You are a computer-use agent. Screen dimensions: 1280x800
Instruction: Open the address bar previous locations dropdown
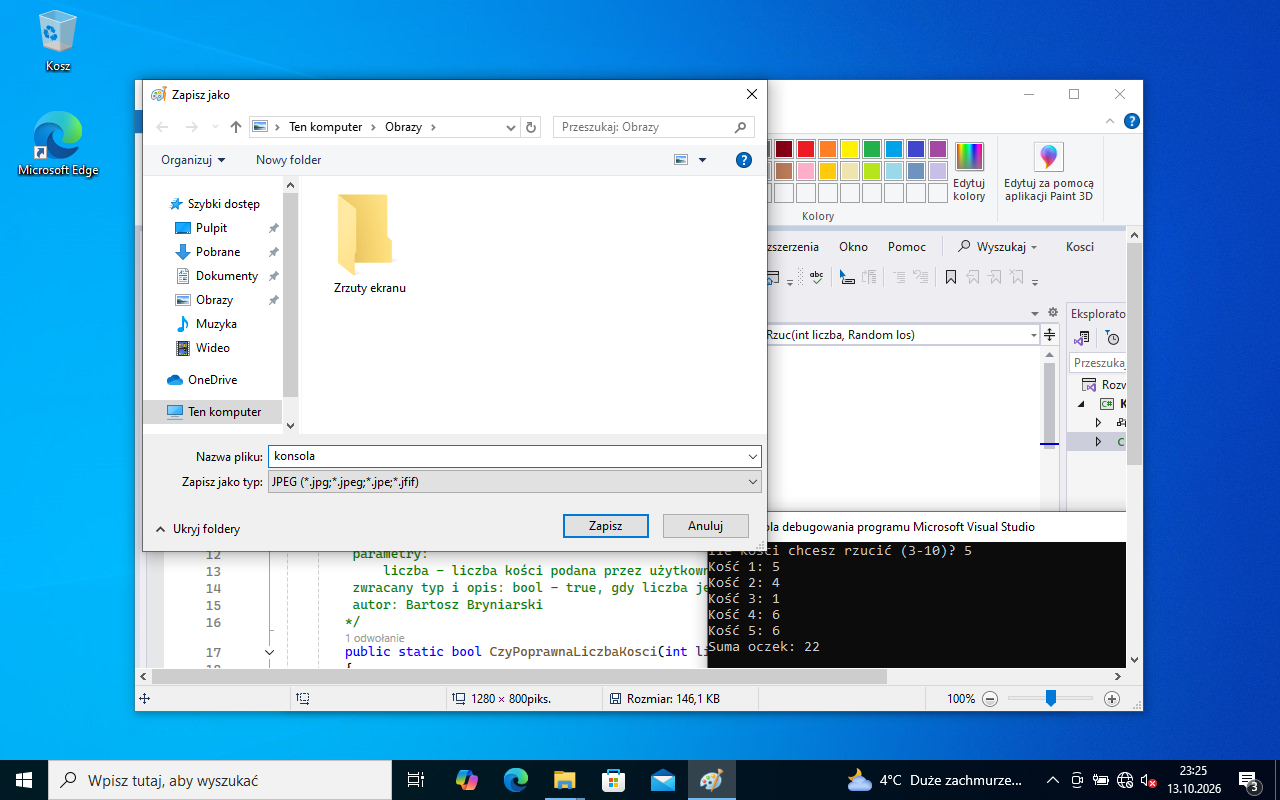click(x=510, y=127)
